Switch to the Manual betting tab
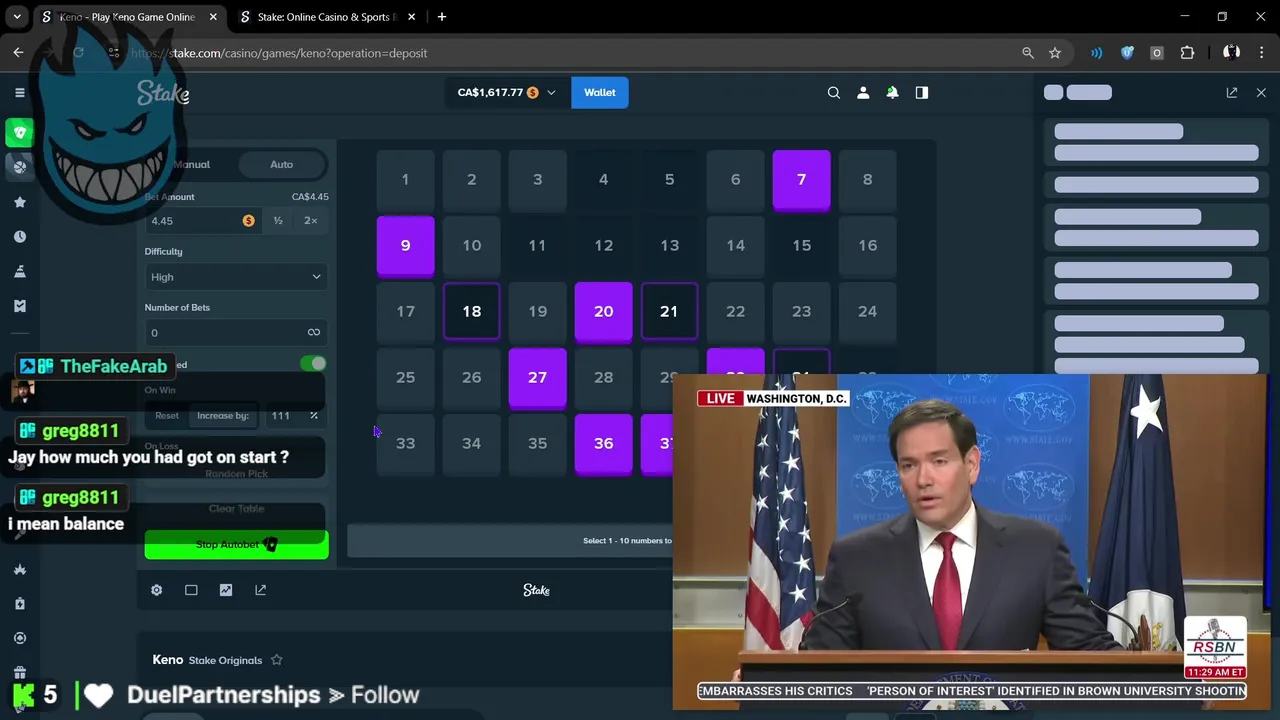The image size is (1280, 720). (x=191, y=164)
